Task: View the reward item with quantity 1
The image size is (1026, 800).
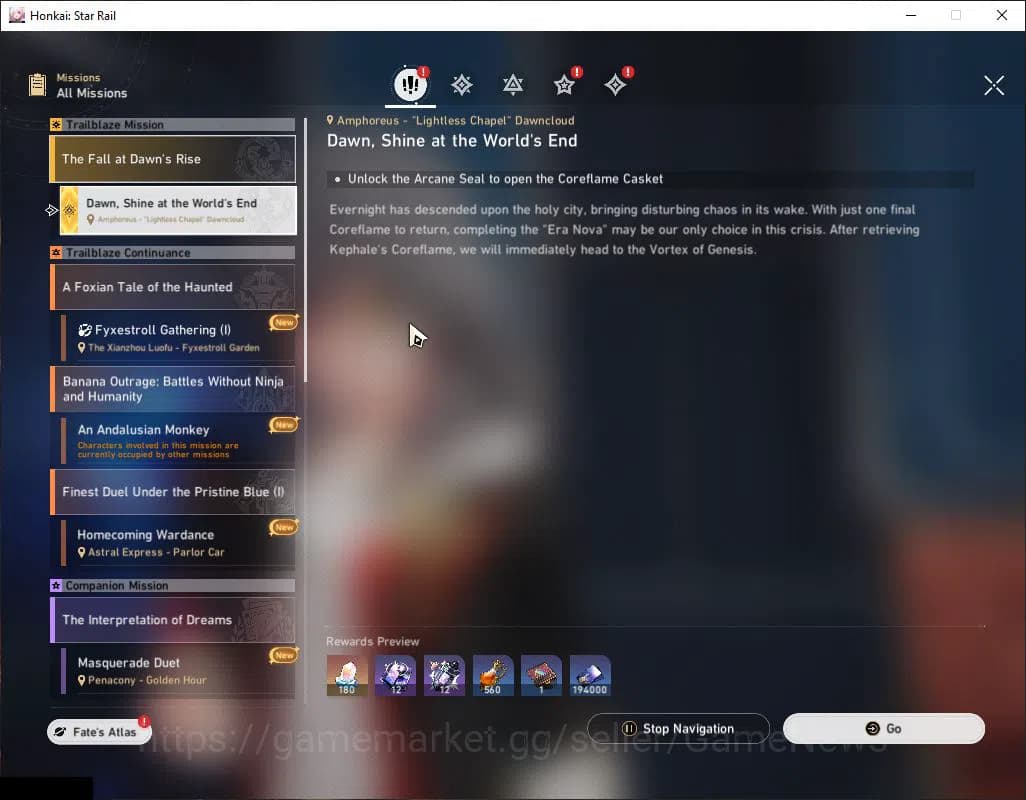Action: tap(541, 675)
